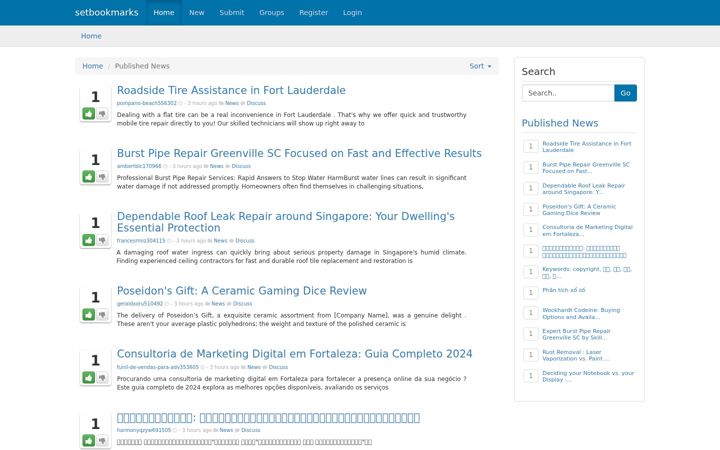Click the setbookmarks site logo
The width and height of the screenshot is (720, 450).
pyautogui.click(x=107, y=12)
